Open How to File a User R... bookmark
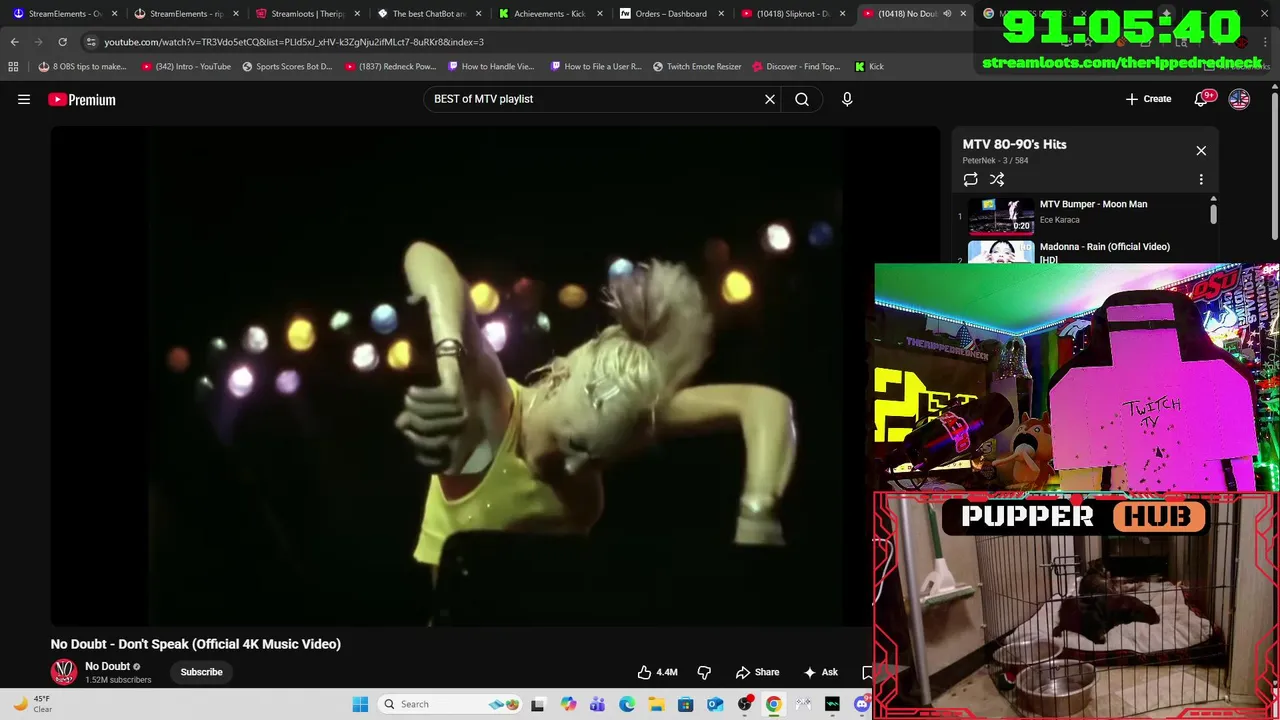Viewport: 1280px width, 720px height. [597, 66]
